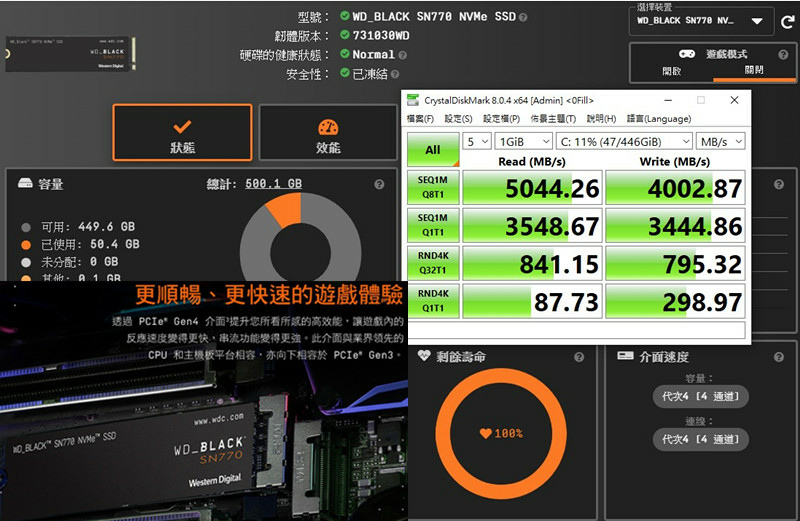
Task: Click the All button in CrystalDiskMark
Action: (433, 150)
